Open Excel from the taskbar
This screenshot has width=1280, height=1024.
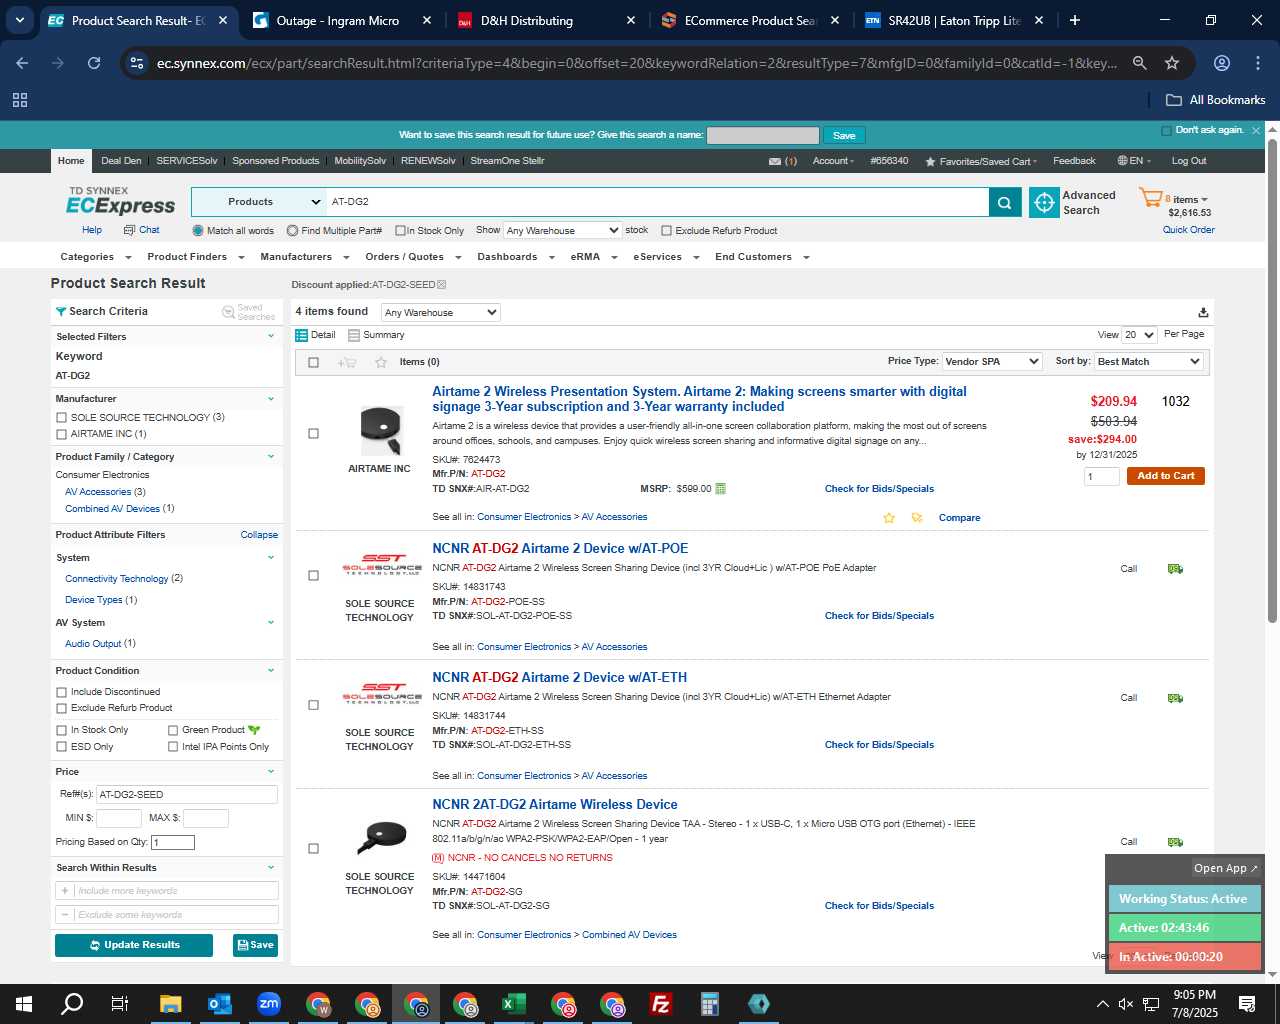pos(514,1004)
